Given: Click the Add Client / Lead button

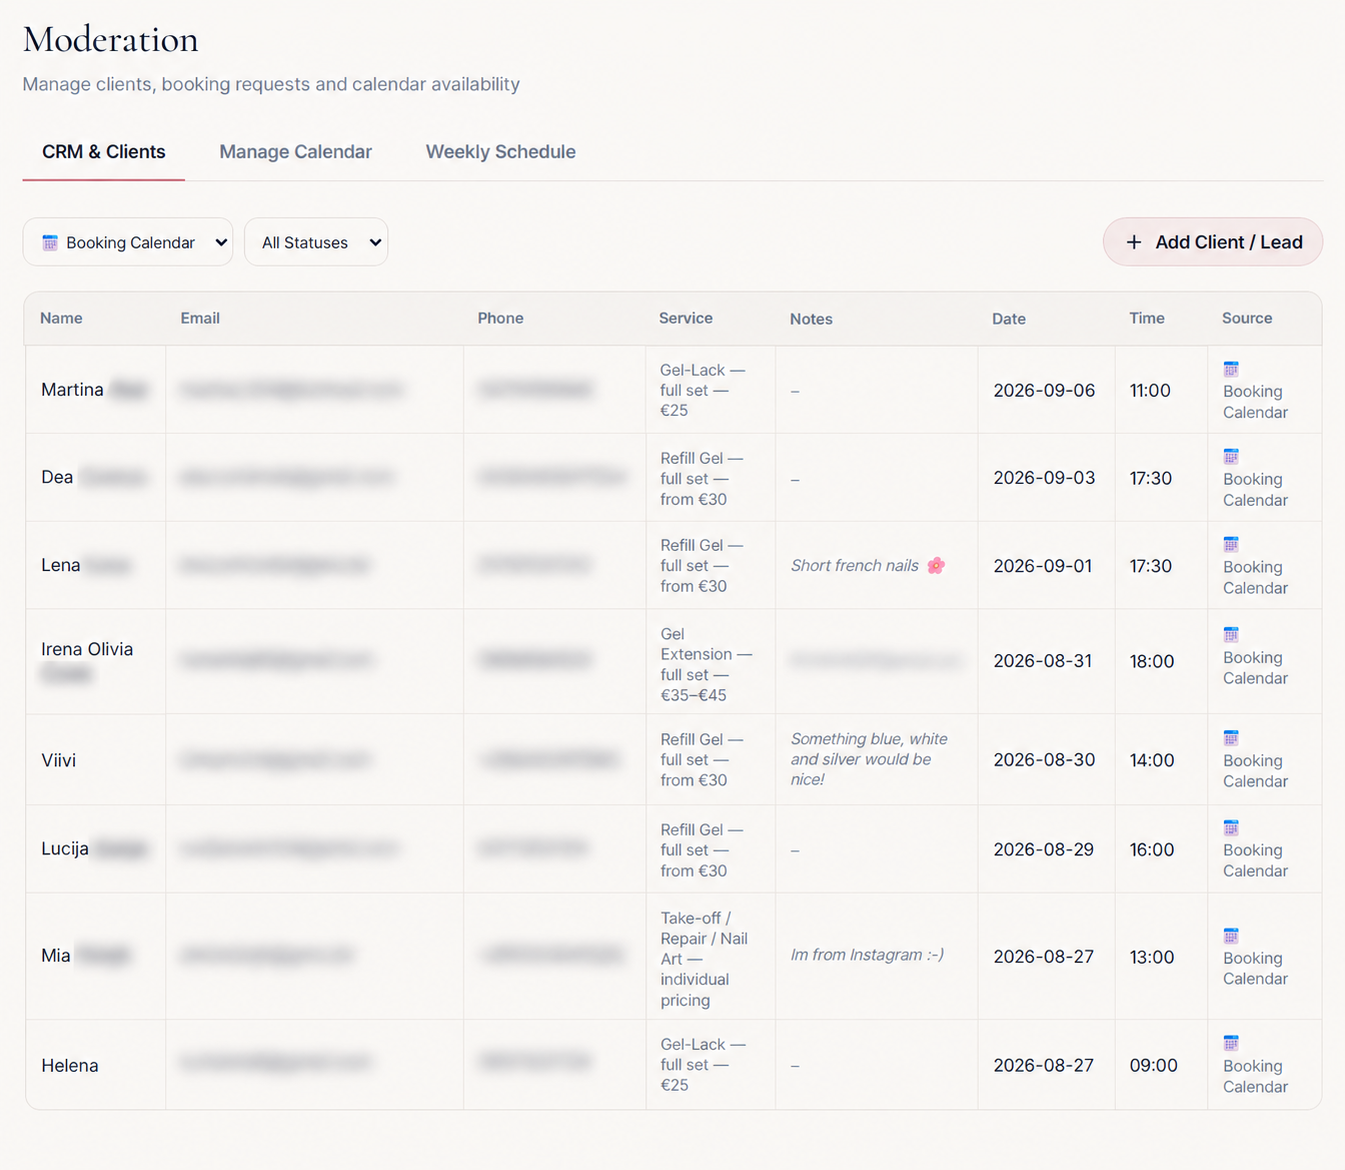Looking at the screenshot, I should [x=1213, y=242].
